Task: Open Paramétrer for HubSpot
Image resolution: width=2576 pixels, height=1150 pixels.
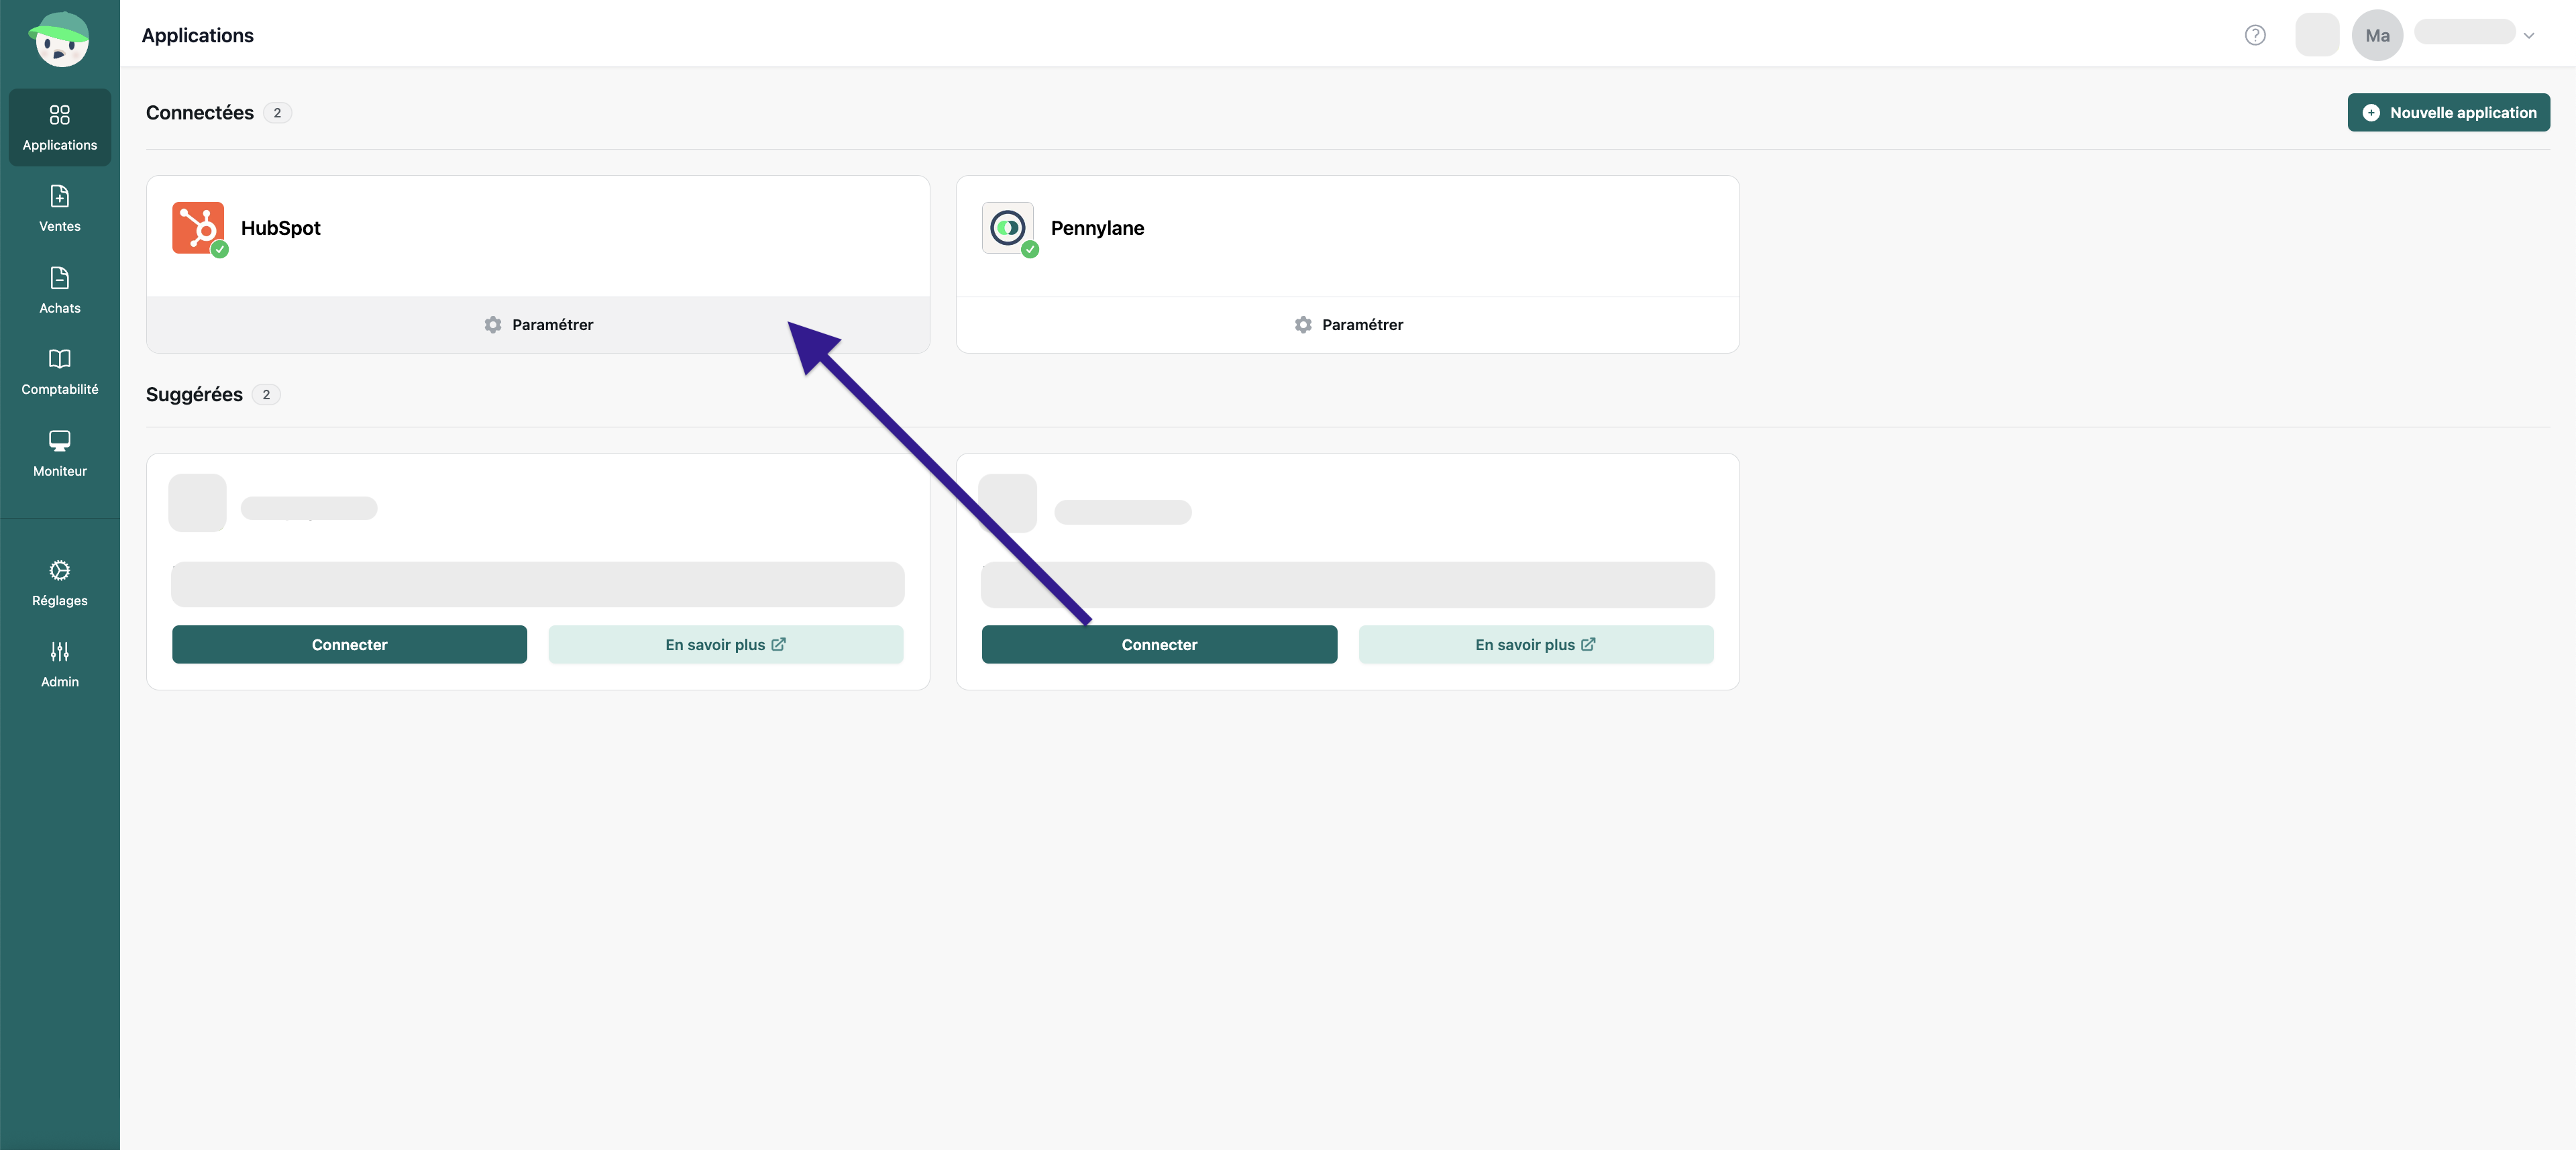Action: pos(538,325)
